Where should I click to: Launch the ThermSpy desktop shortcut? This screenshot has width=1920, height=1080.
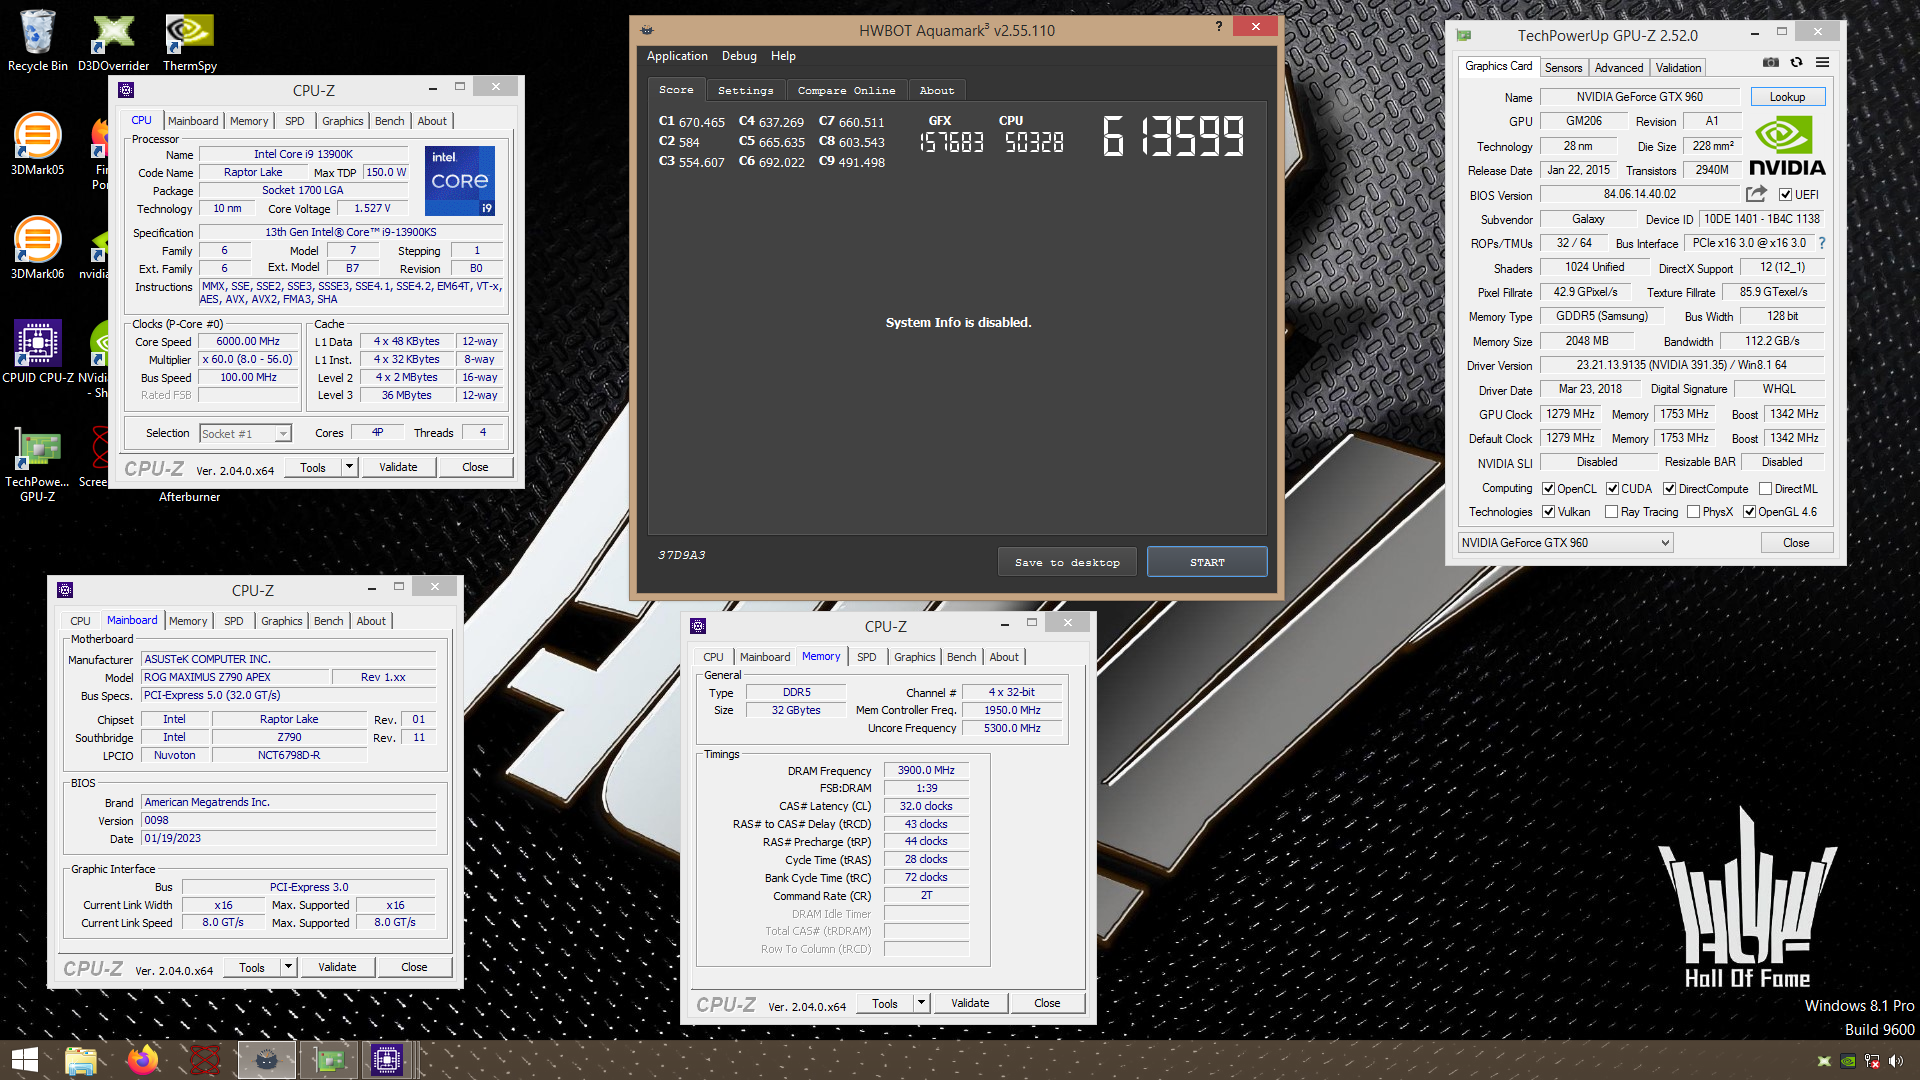[x=189, y=41]
